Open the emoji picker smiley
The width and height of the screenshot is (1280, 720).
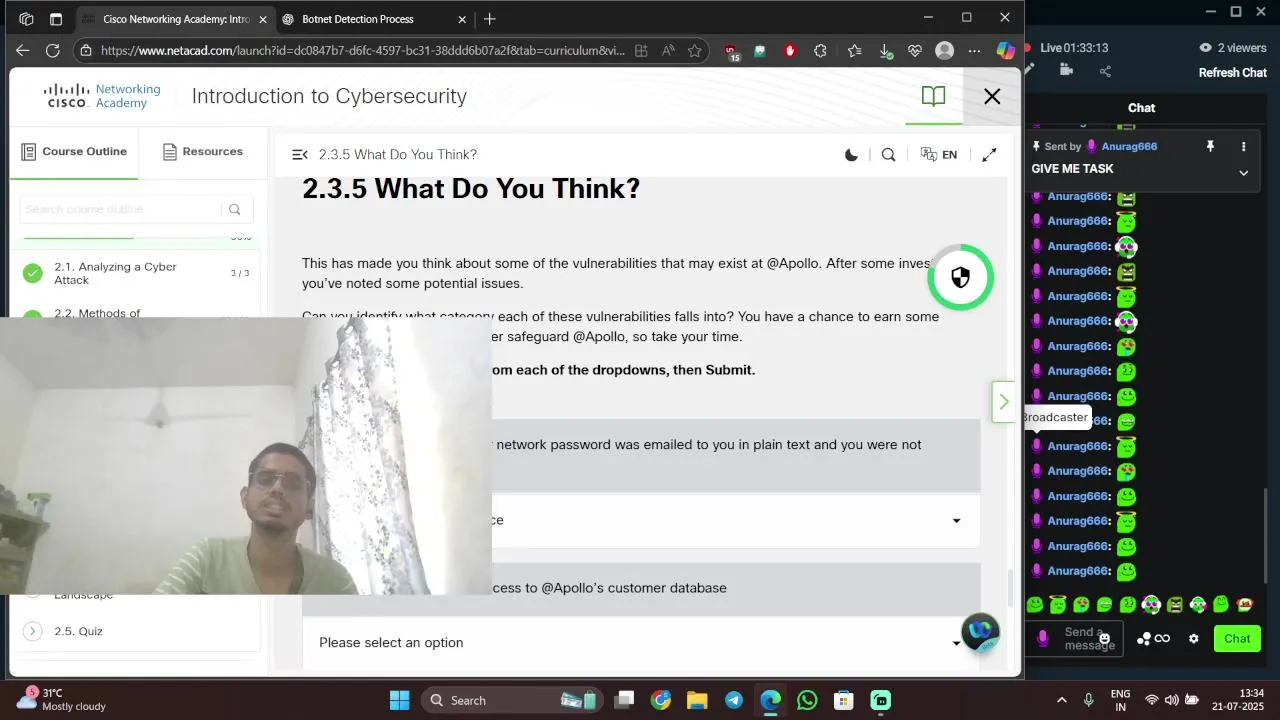pyautogui.click(x=1104, y=638)
